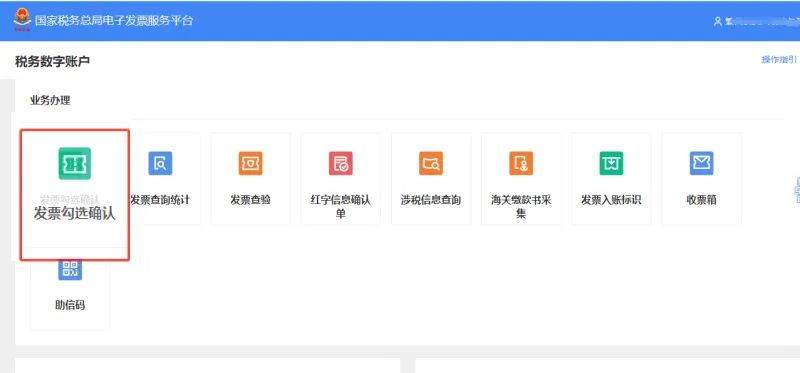The width and height of the screenshot is (800, 373).
Task: Click the 发票查询统计 label
Action: coord(160,200)
